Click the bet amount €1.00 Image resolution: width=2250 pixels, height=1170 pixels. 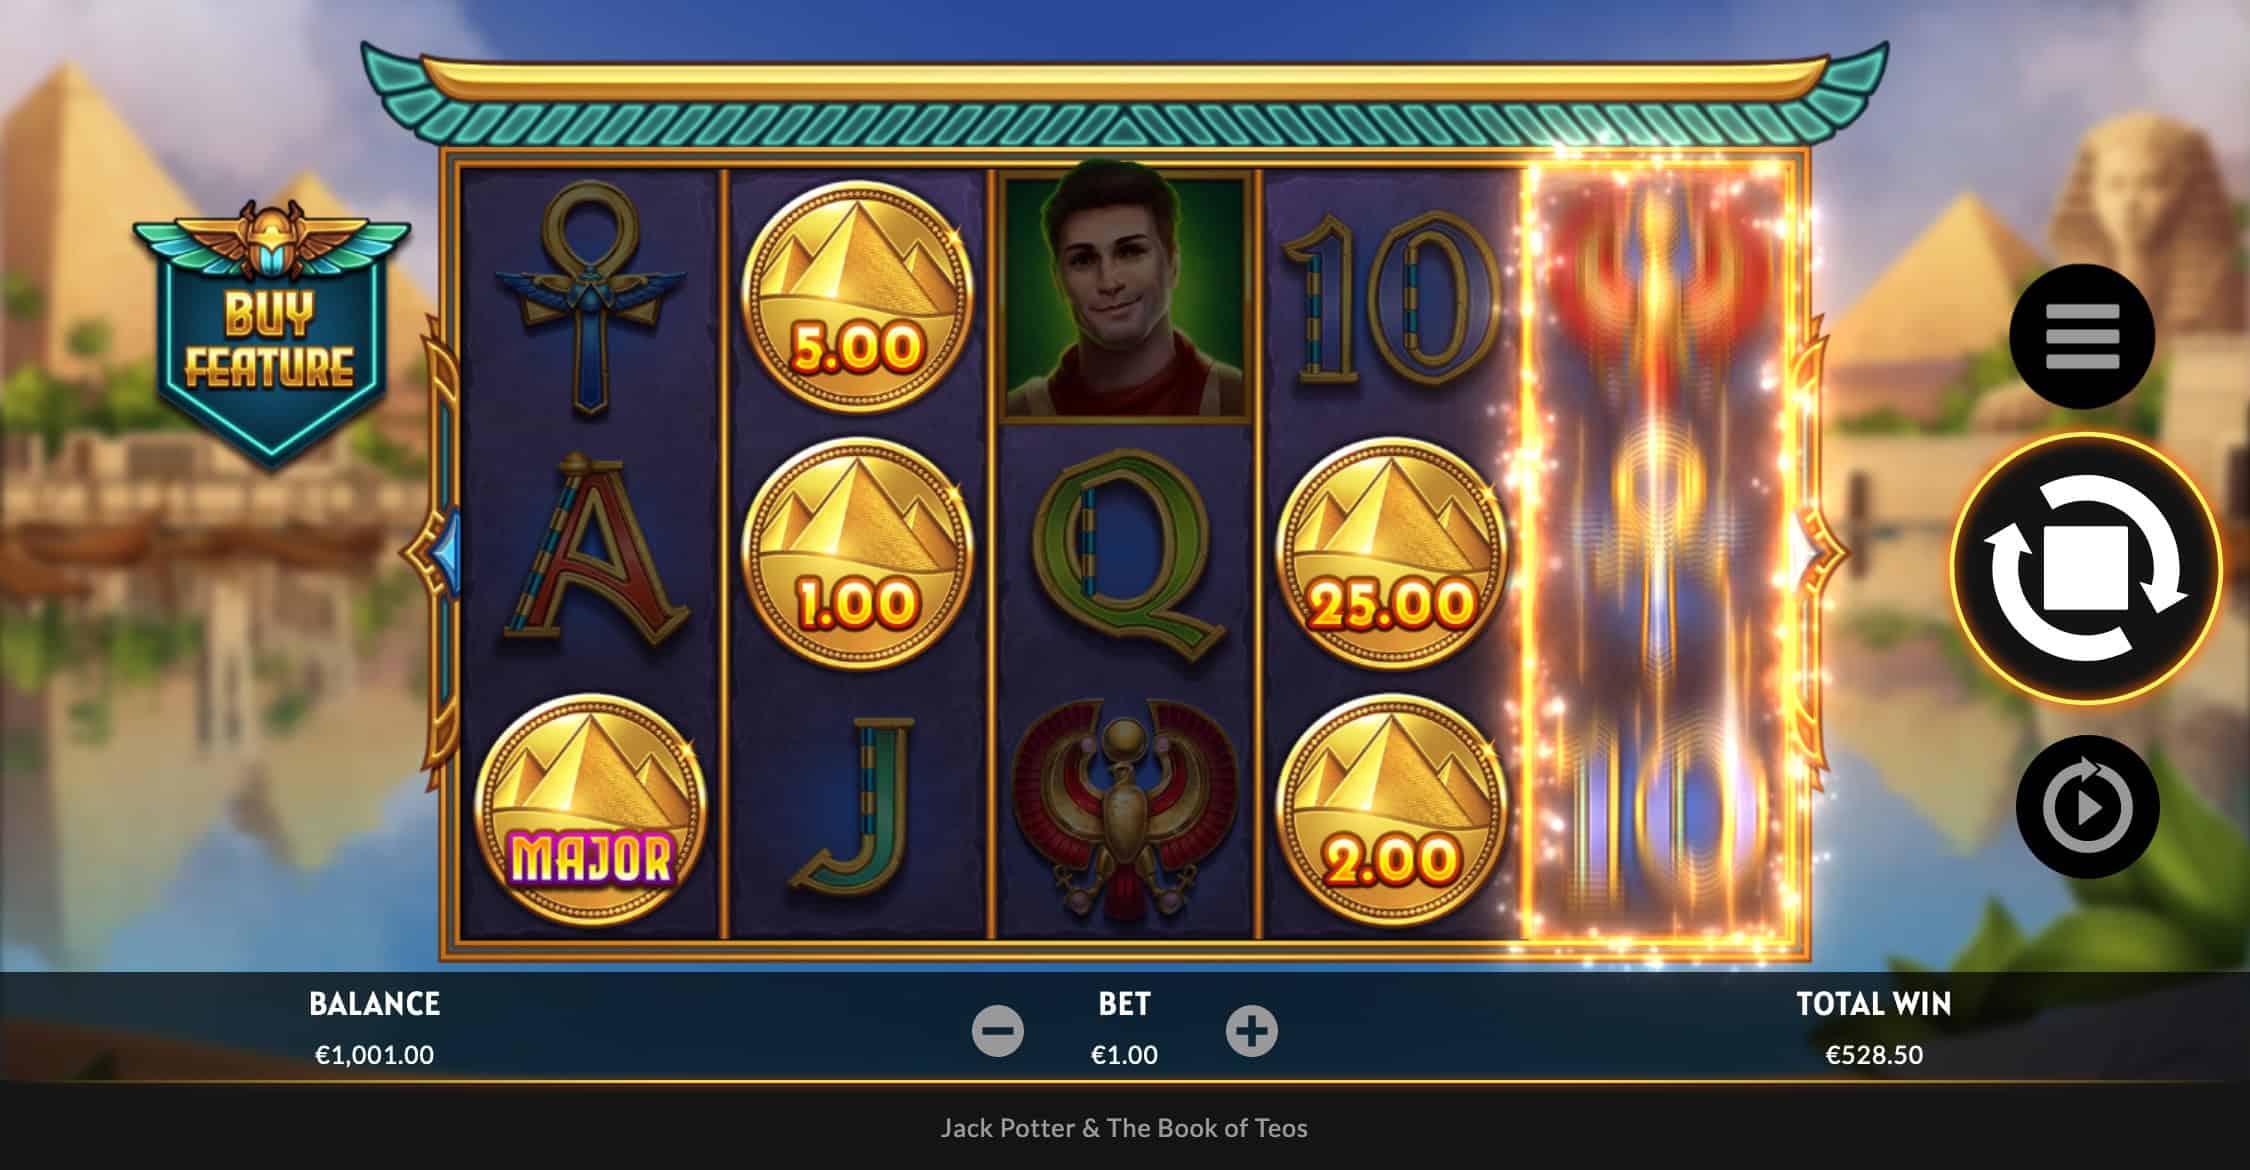click(x=1125, y=1055)
